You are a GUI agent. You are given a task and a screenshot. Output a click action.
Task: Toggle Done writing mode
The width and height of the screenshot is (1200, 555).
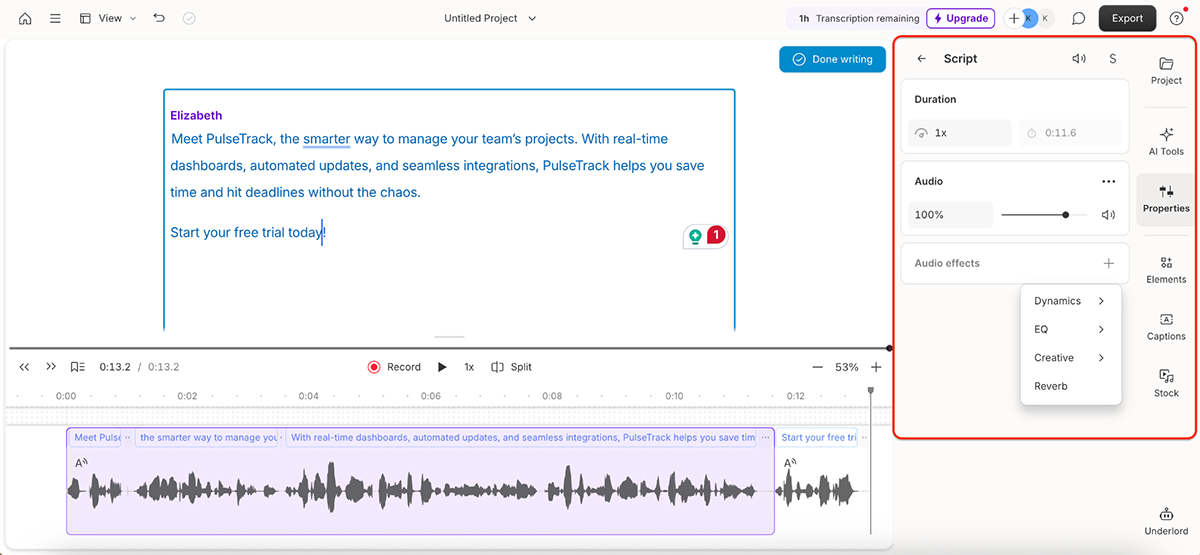[x=832, y=59]
